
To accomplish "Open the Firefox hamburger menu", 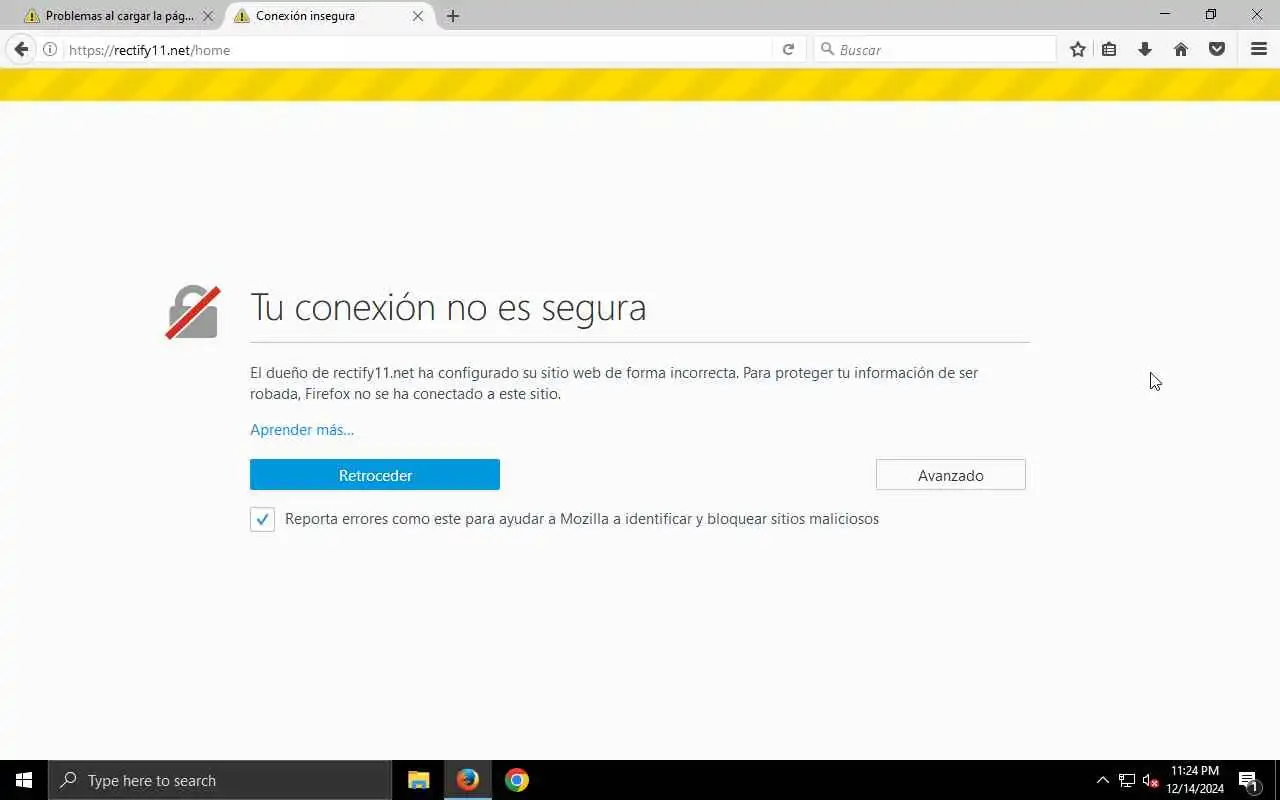I will (x=1259, y=49).
